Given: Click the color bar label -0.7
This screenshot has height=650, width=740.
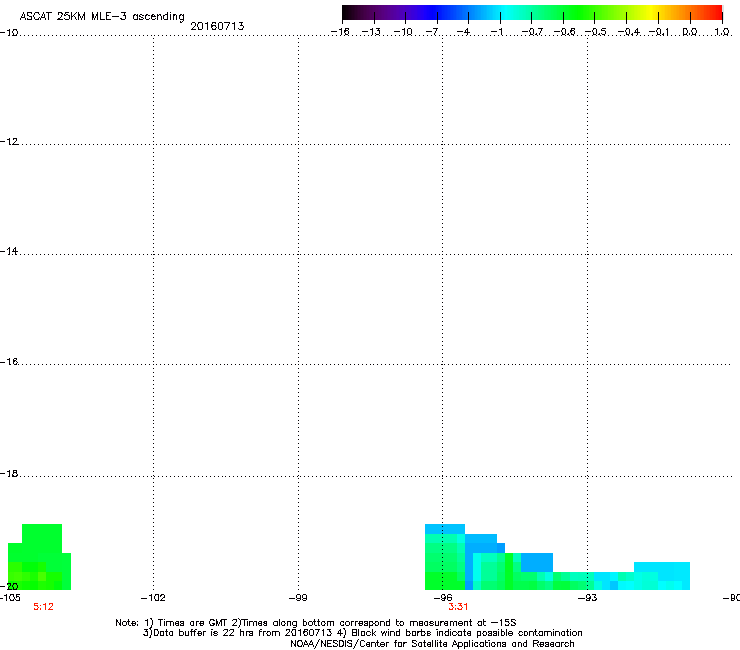Looking at the screenshot, I should point(532,32).
